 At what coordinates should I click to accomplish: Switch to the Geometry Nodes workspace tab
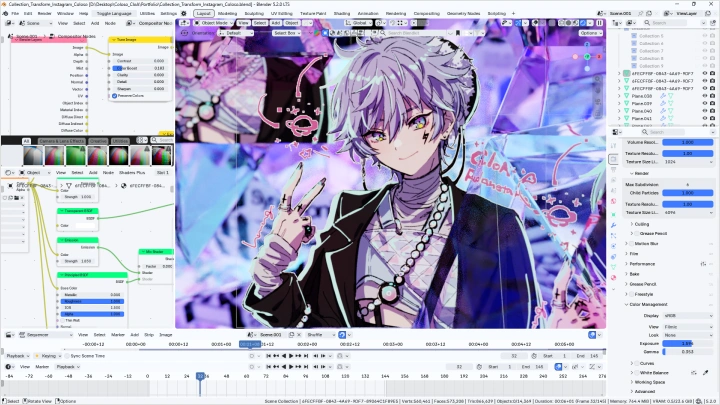pos(463,13)
